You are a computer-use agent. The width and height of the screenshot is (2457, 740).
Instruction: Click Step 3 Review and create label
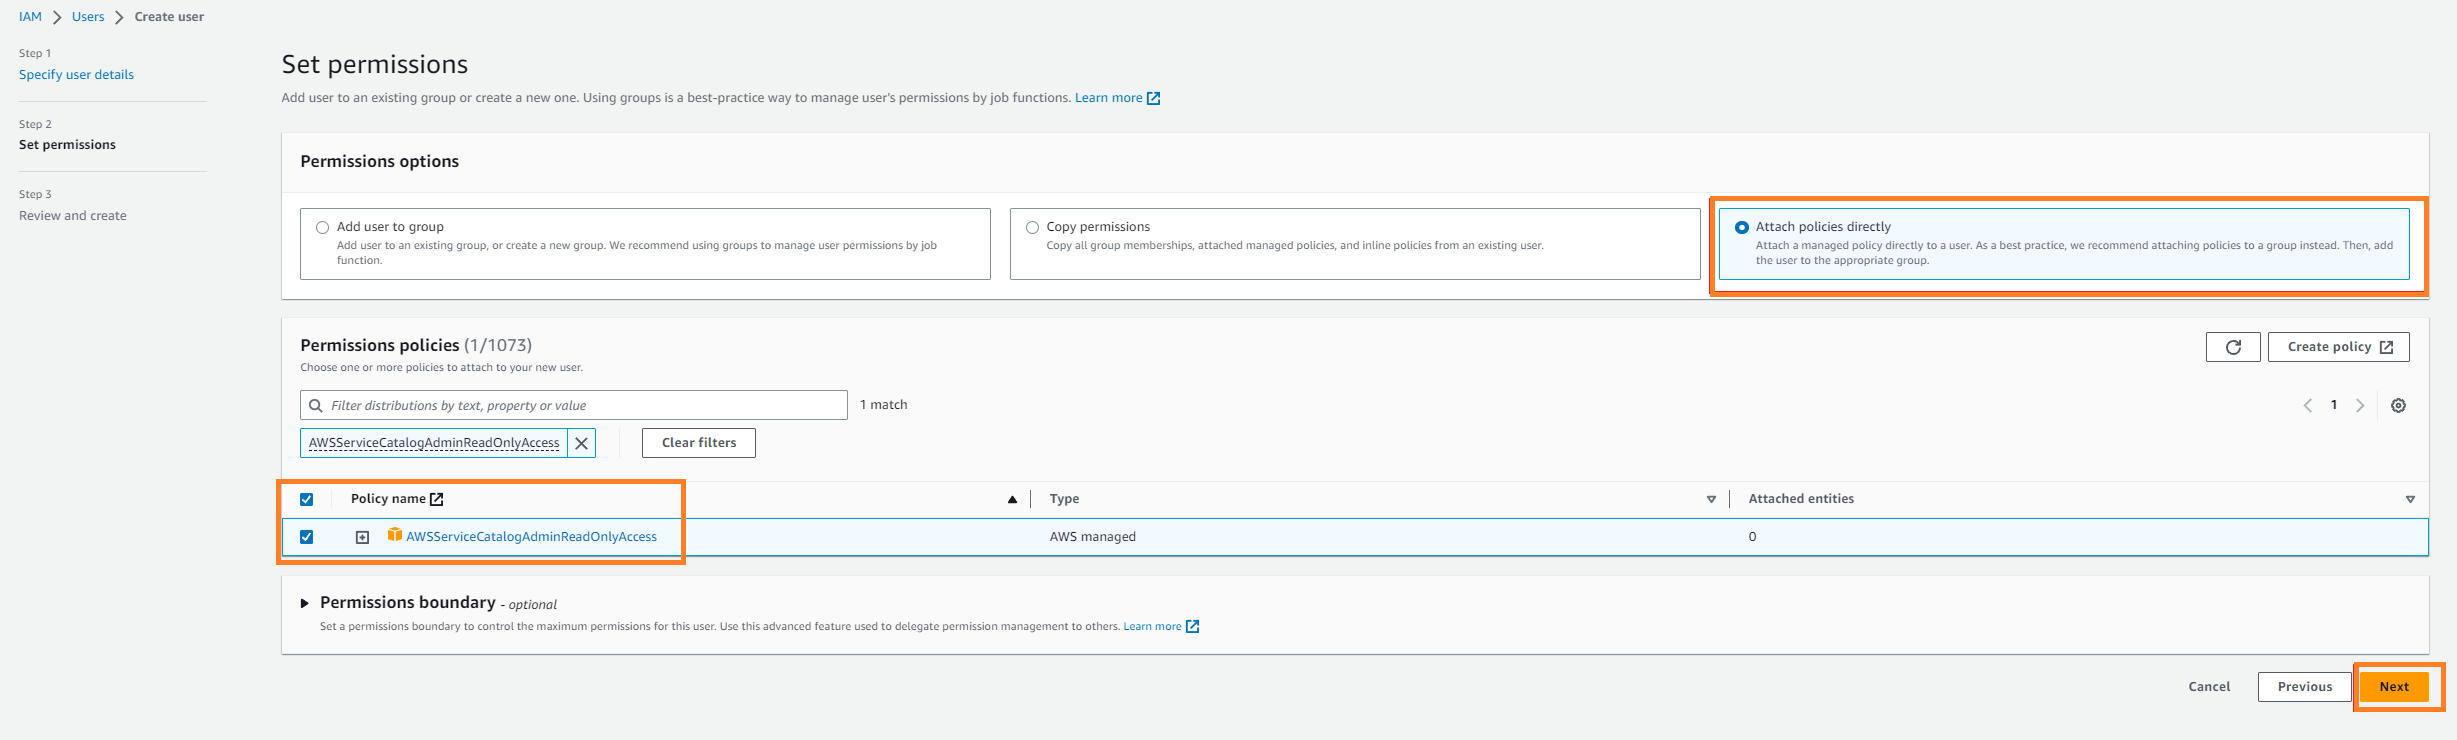click(73, 216)
